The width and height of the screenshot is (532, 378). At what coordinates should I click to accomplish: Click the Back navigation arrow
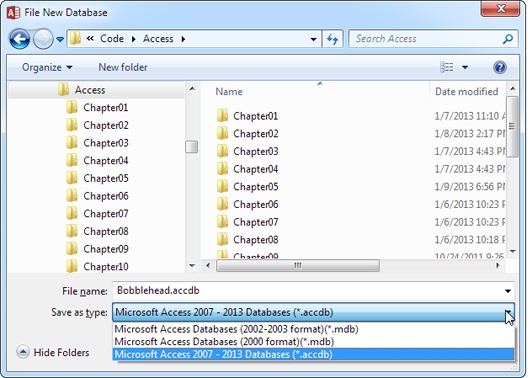point(20,39)
